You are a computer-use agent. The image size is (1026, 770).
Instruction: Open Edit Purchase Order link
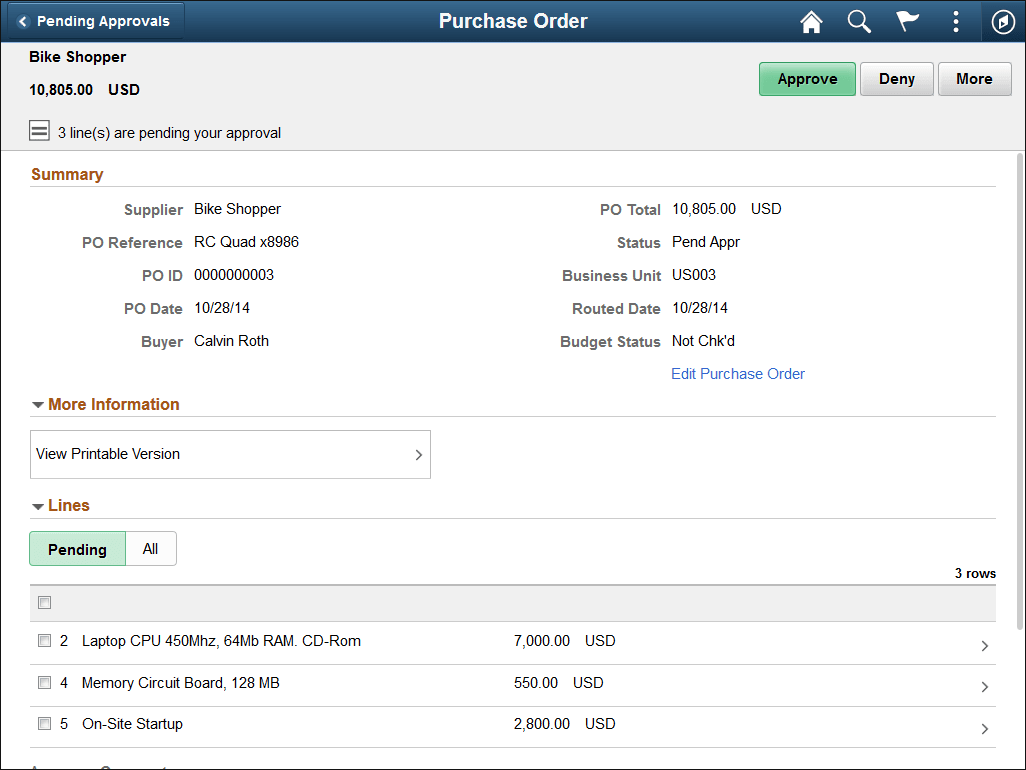coord(738,373)
